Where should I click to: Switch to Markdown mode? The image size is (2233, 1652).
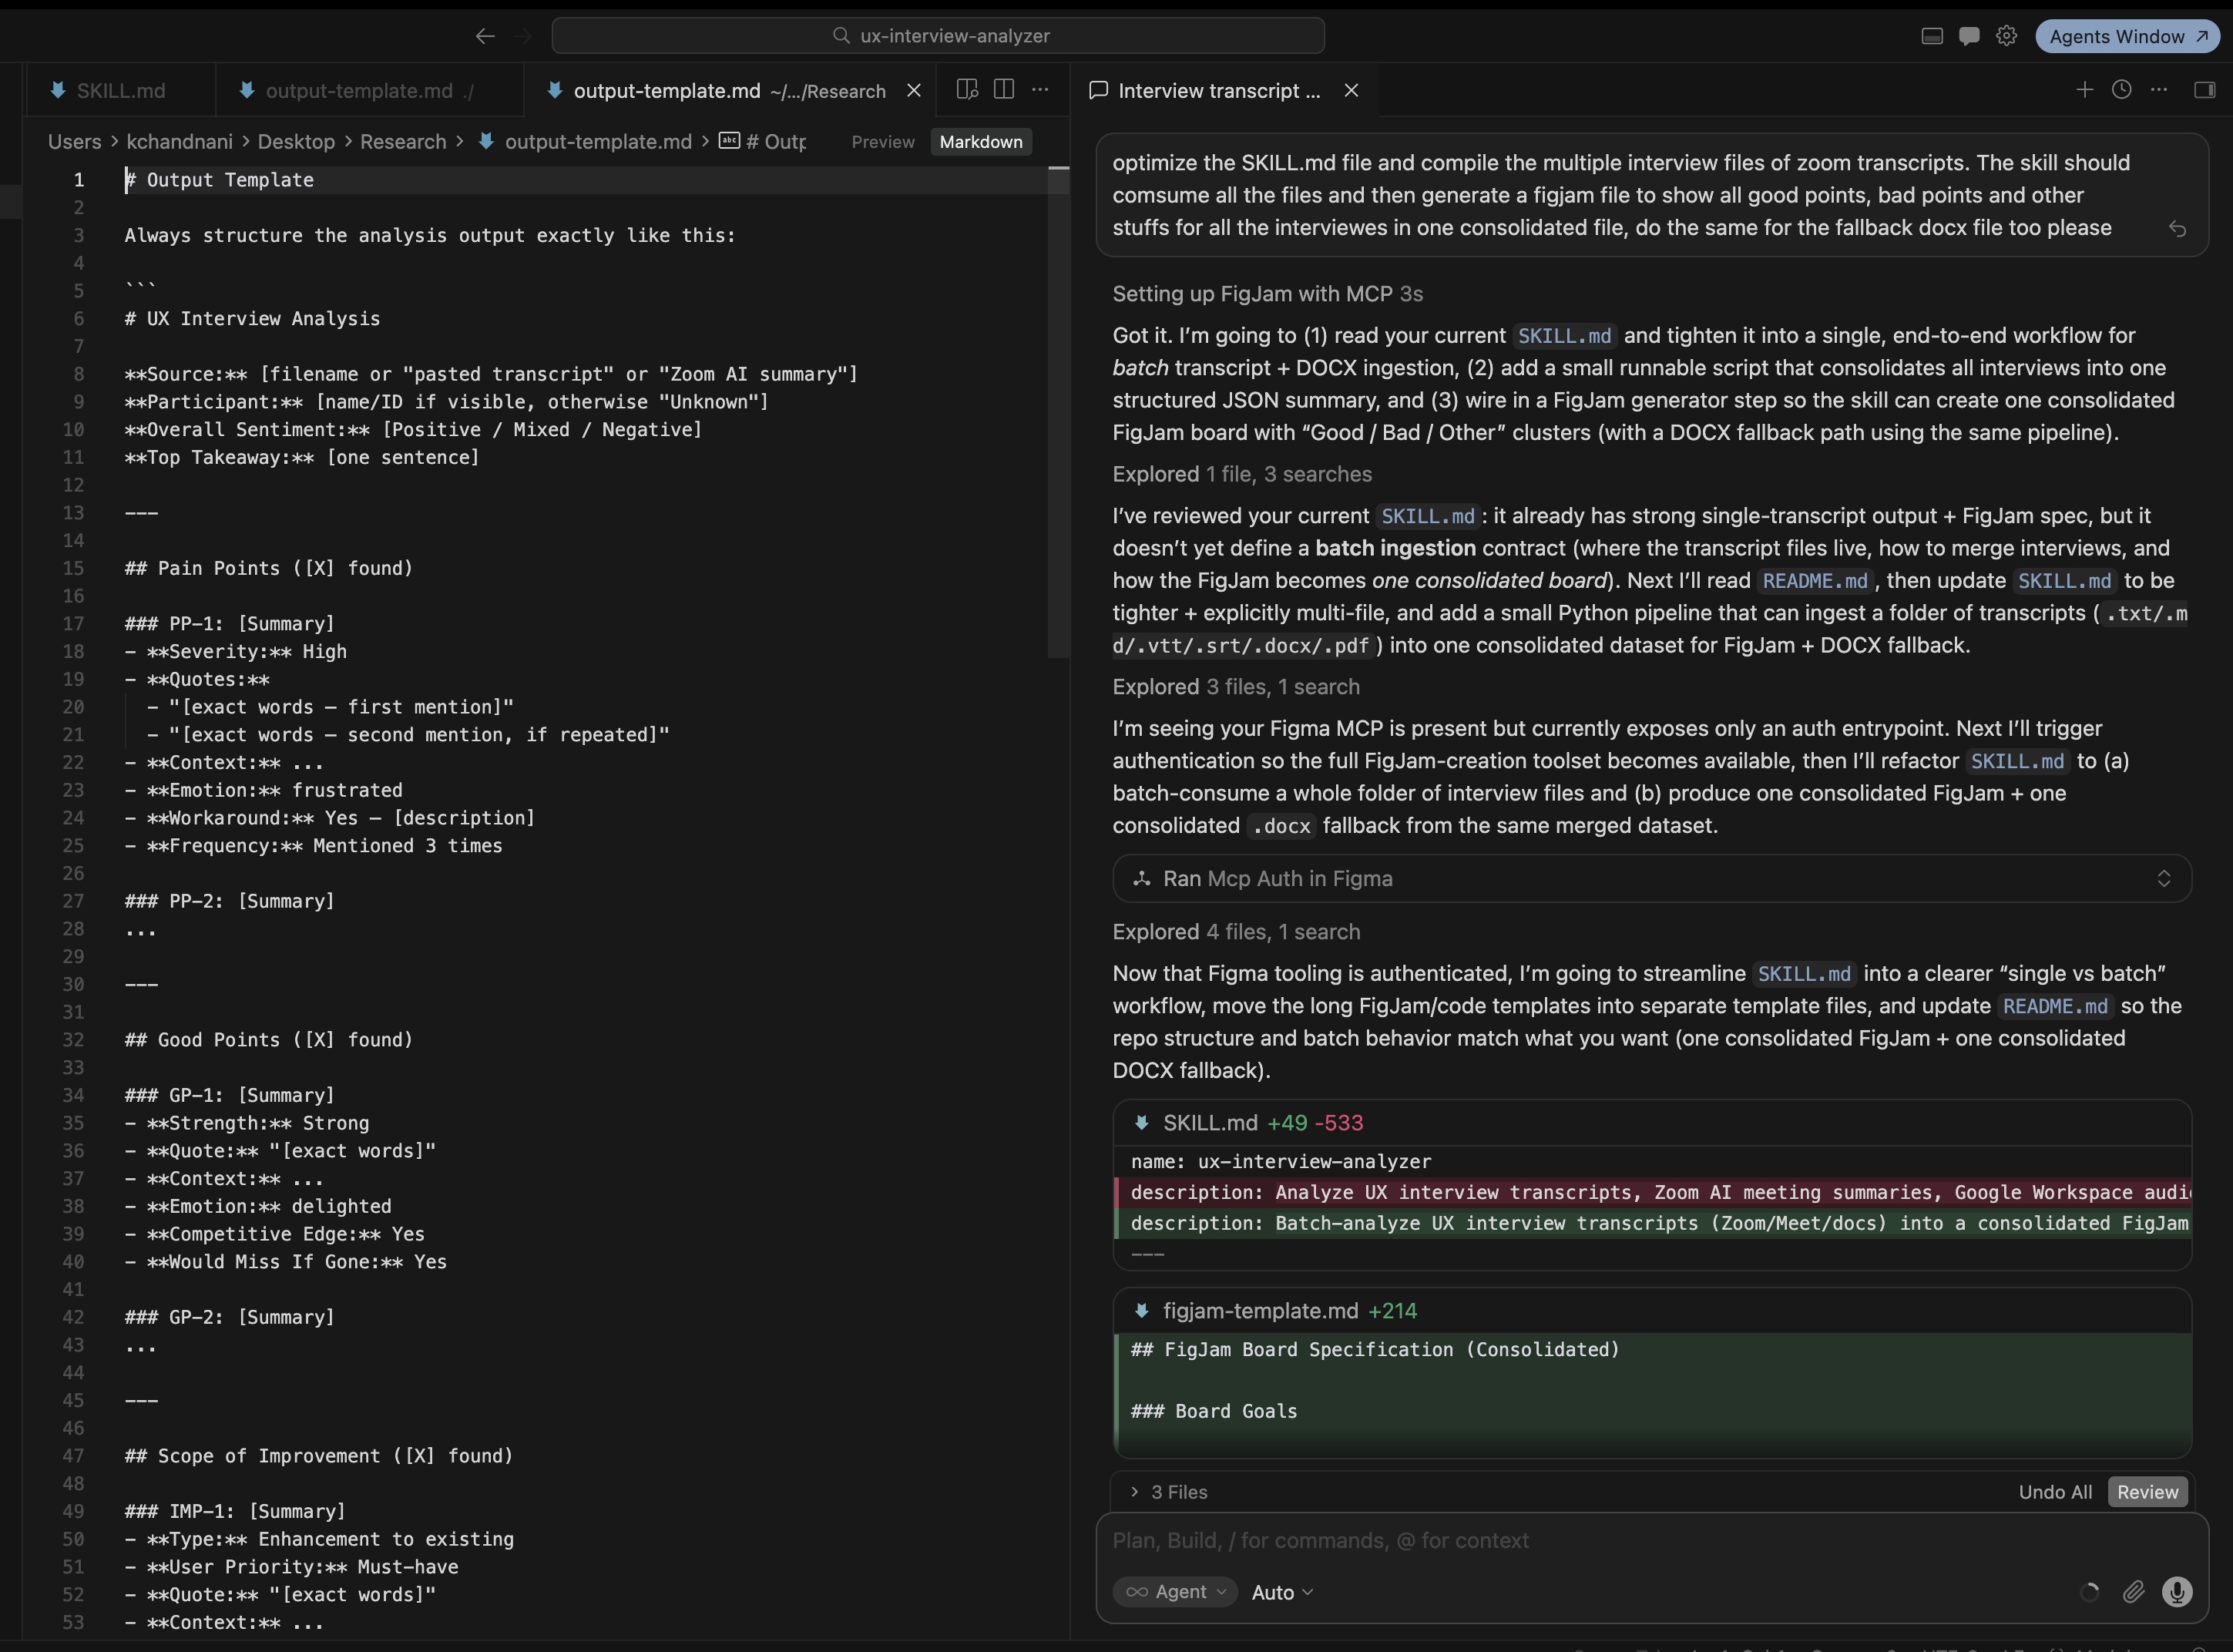(x=981, y=142)
